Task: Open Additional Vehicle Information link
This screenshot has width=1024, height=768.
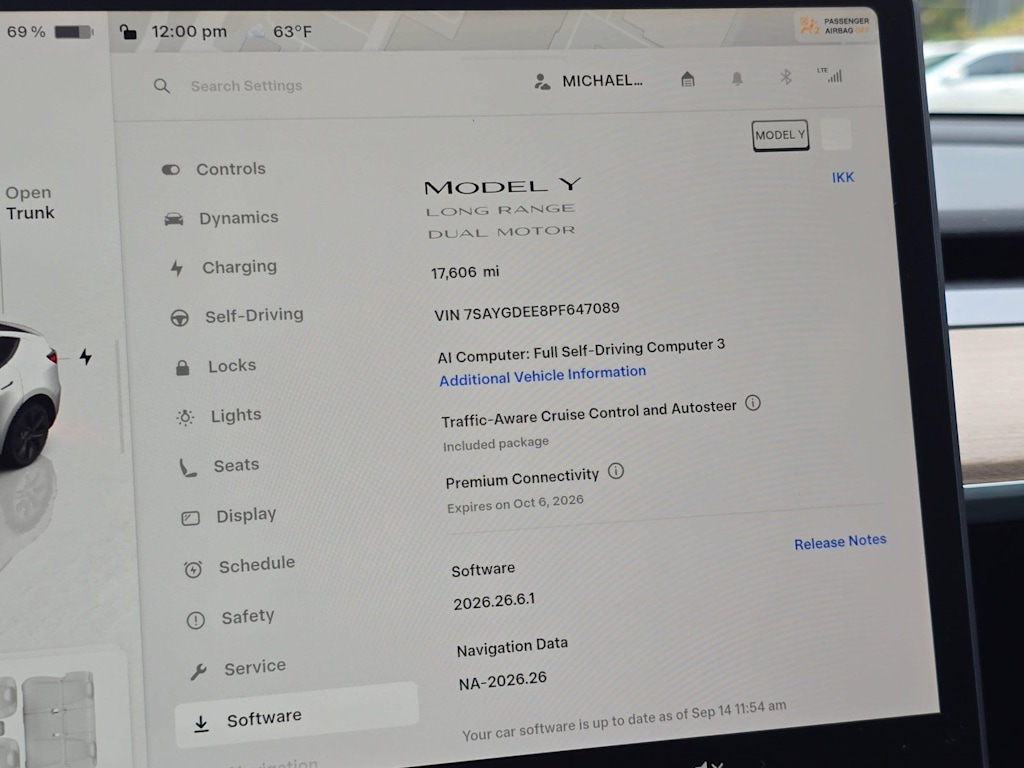Action: 543,376
